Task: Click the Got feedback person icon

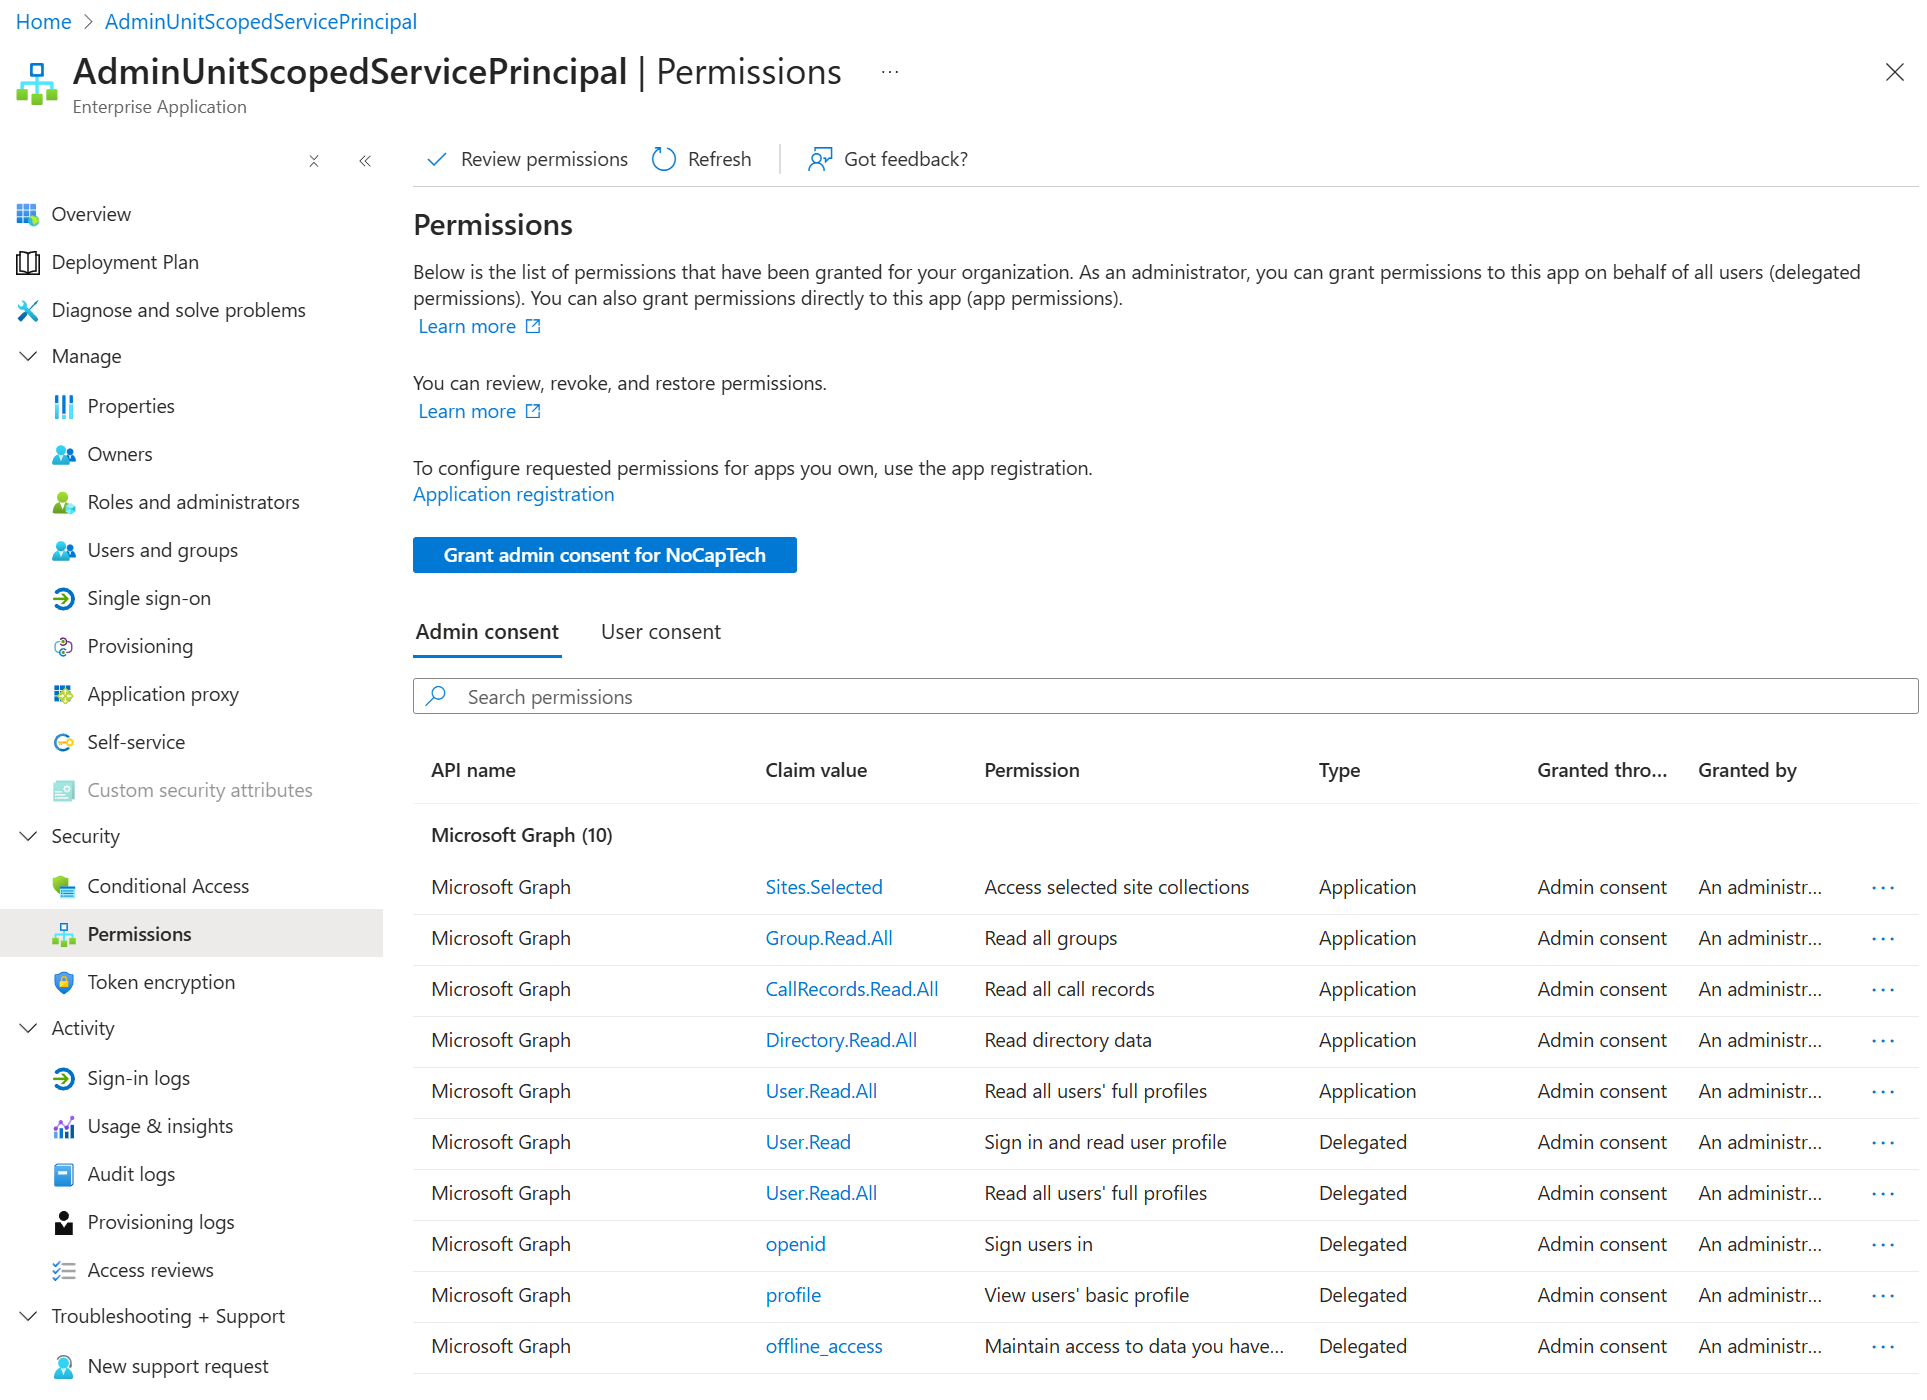Action: tap(820, 159)
